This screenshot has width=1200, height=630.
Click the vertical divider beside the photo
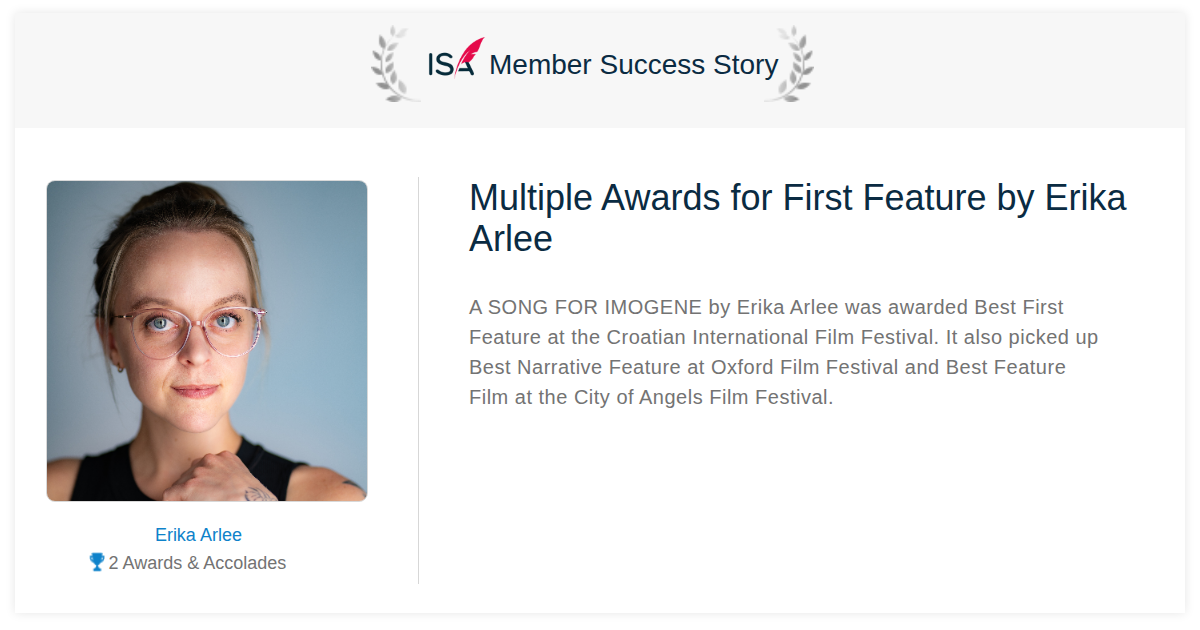418,380
